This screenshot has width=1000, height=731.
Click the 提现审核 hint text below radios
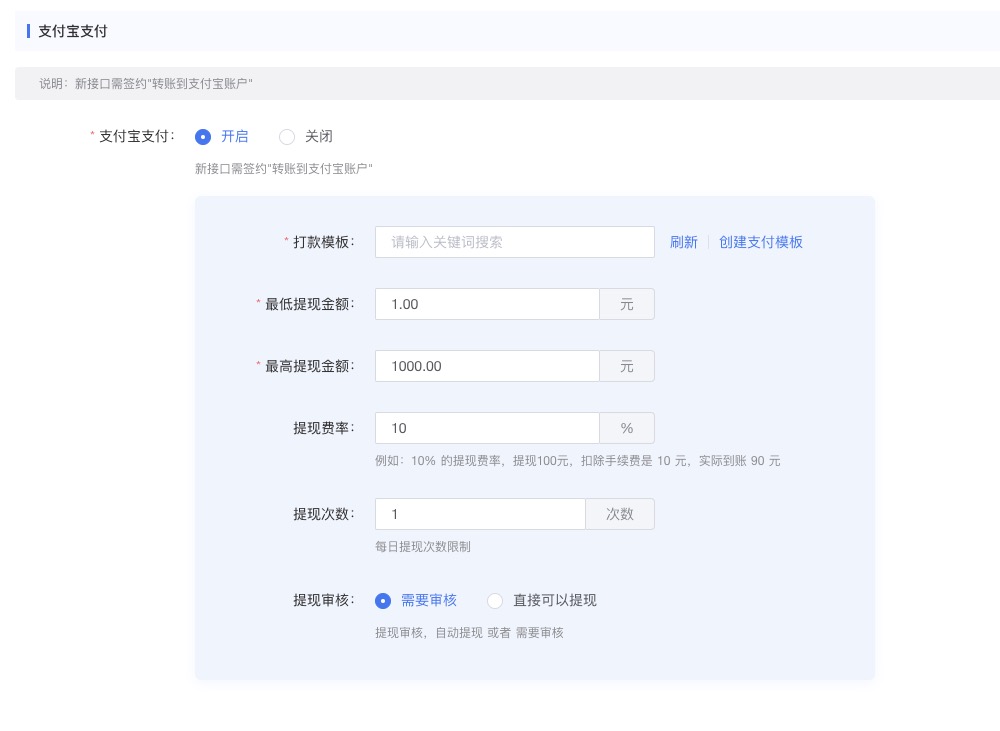pos(469,633)
